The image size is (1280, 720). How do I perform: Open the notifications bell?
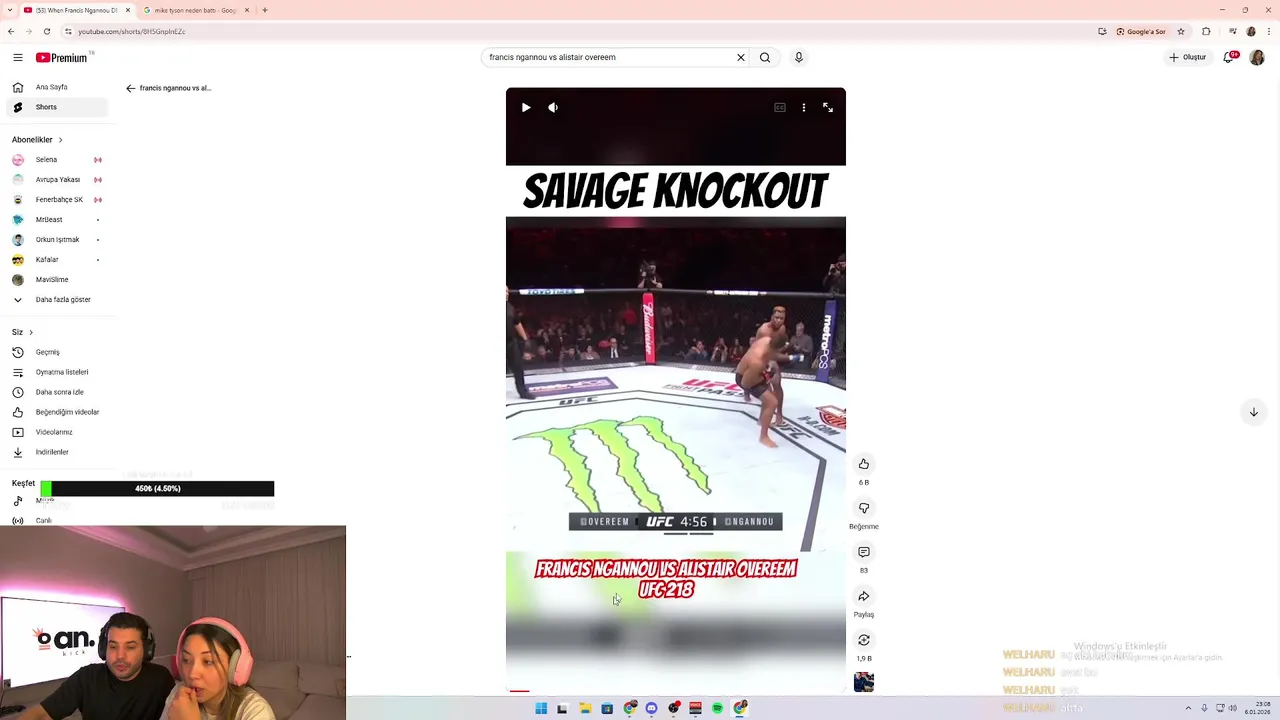(x=1229, y=57)
